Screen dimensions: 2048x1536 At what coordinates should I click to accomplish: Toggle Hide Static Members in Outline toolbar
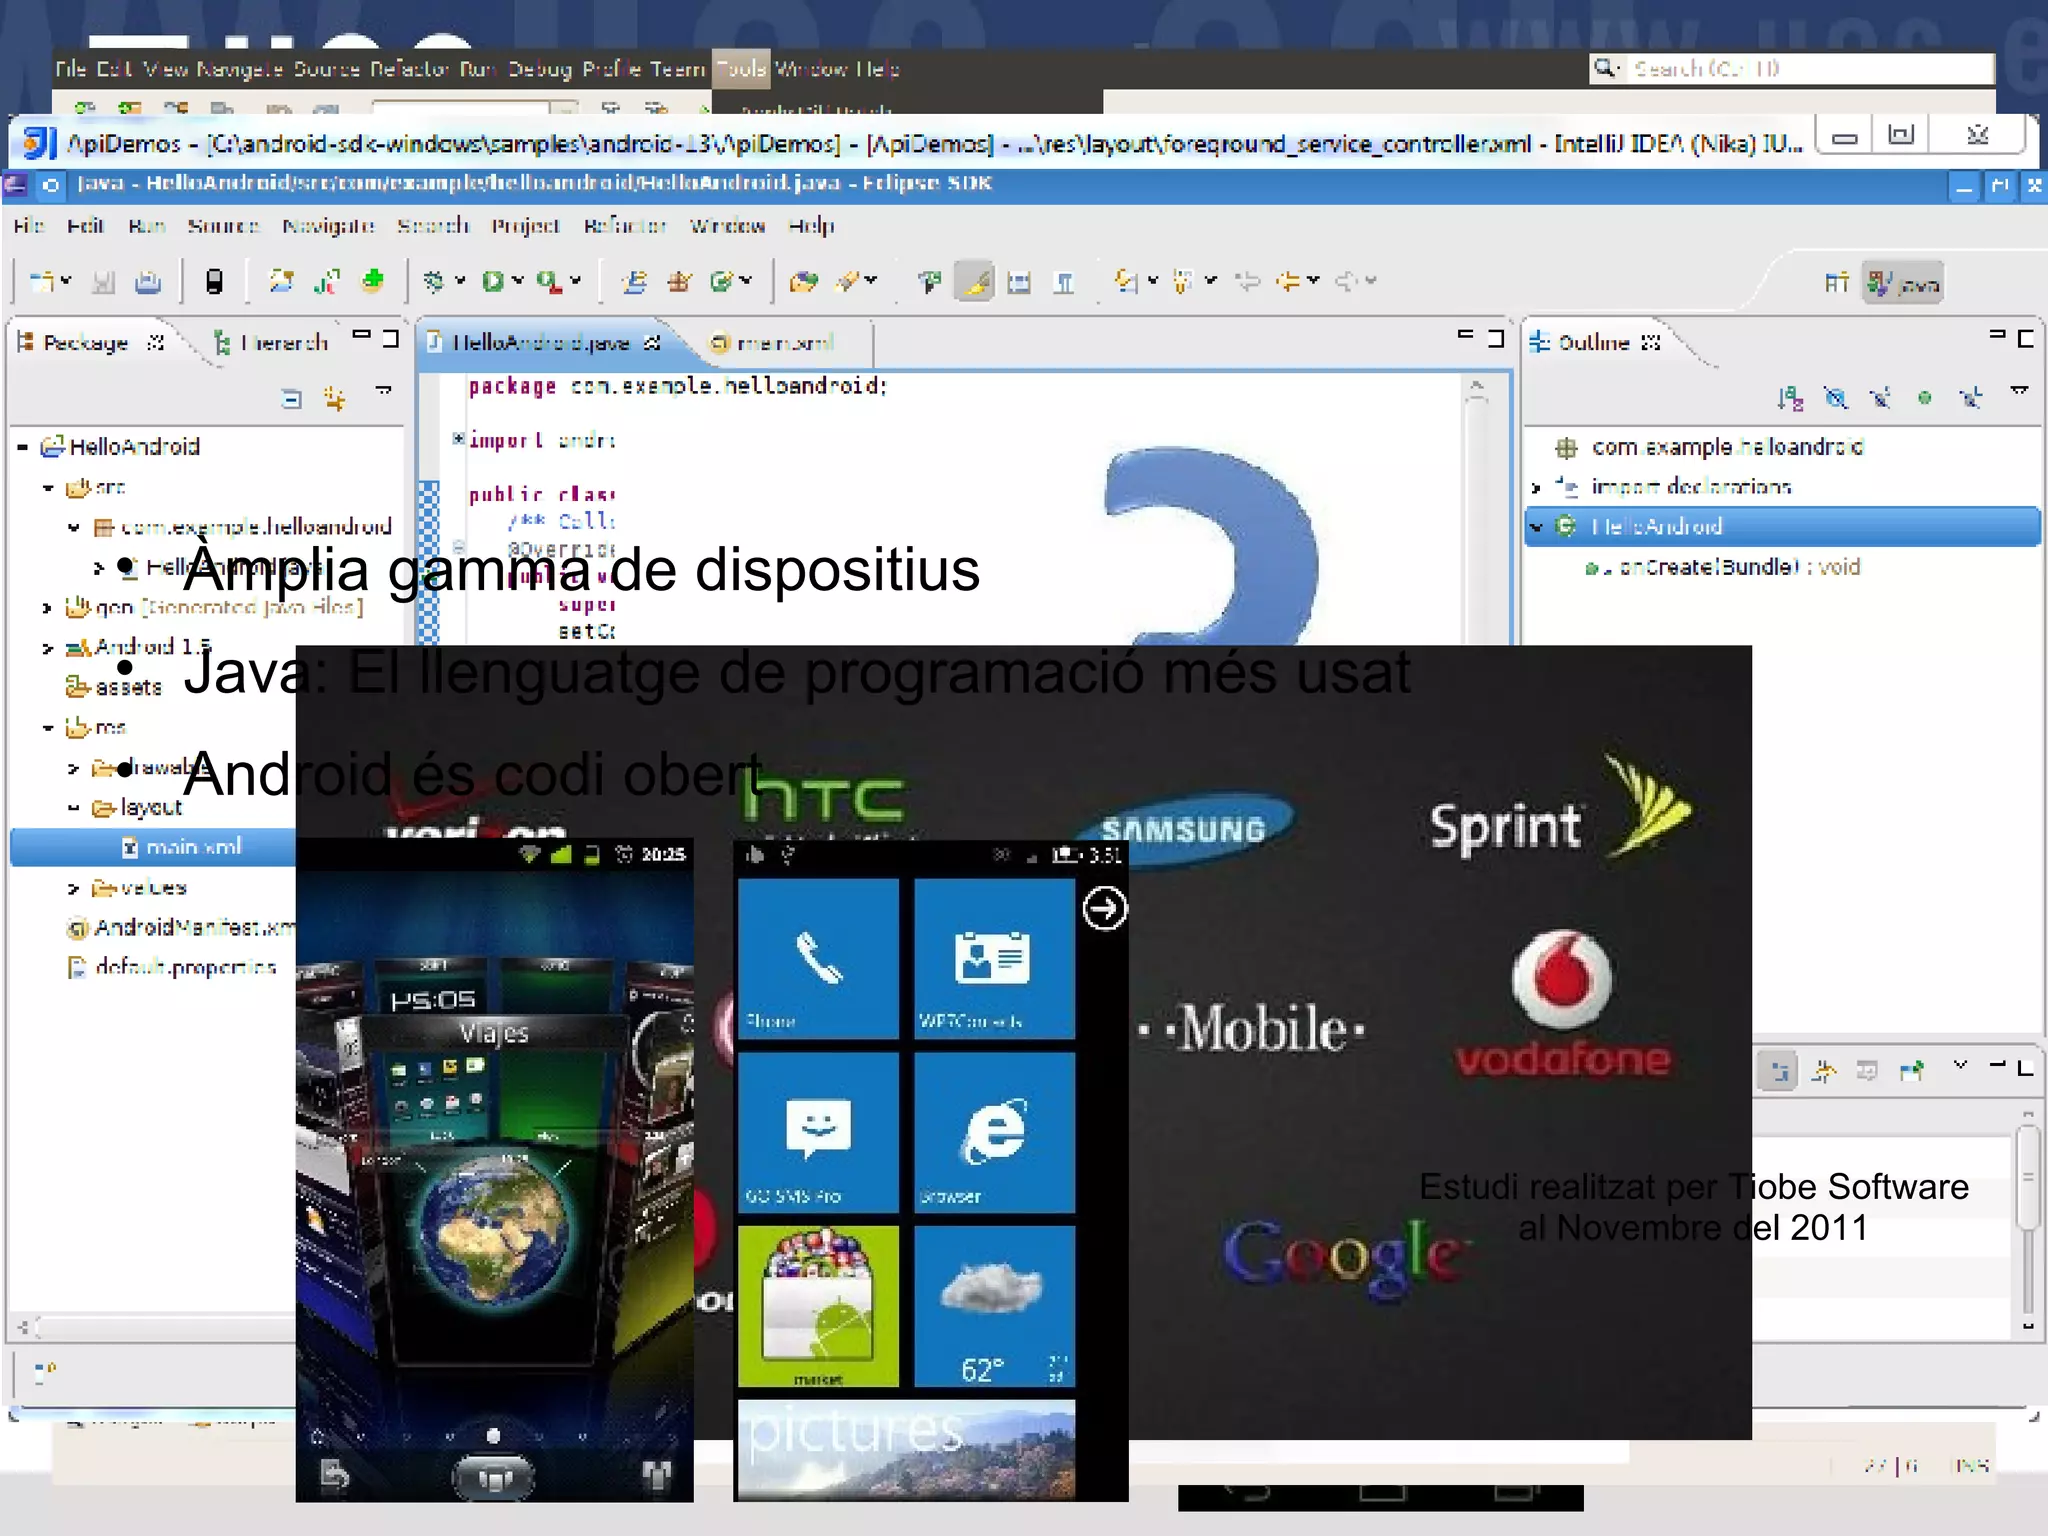pyautogui.click(x=1880, y=398)
